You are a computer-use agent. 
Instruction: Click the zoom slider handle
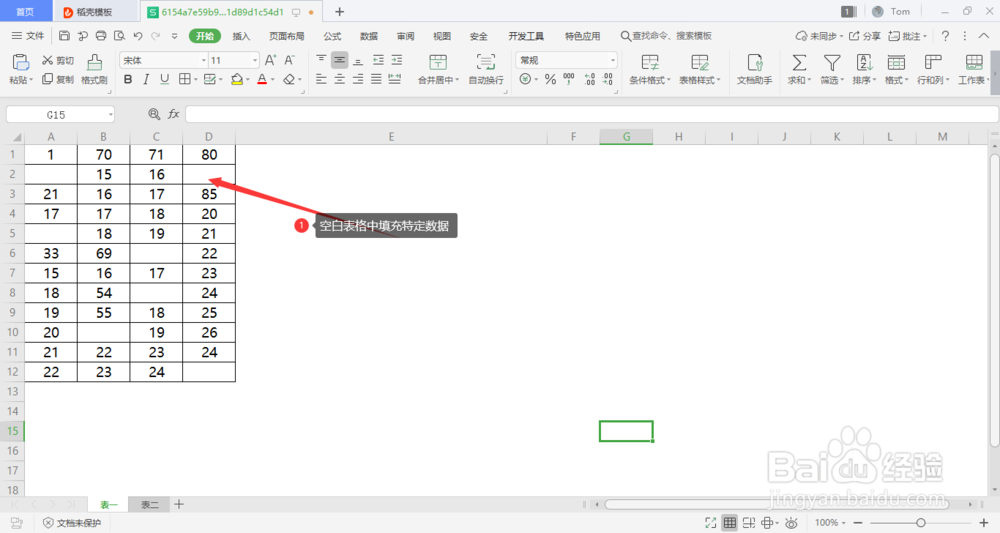point(920,523)
